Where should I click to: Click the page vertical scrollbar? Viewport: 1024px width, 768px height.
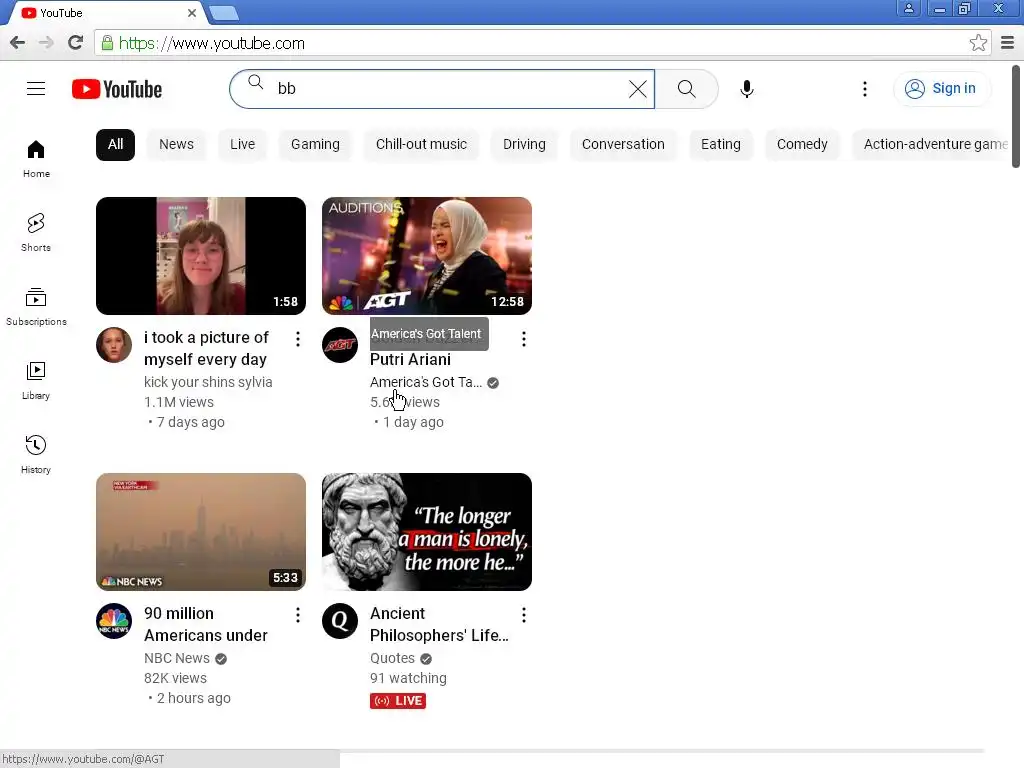point(1016,116)
